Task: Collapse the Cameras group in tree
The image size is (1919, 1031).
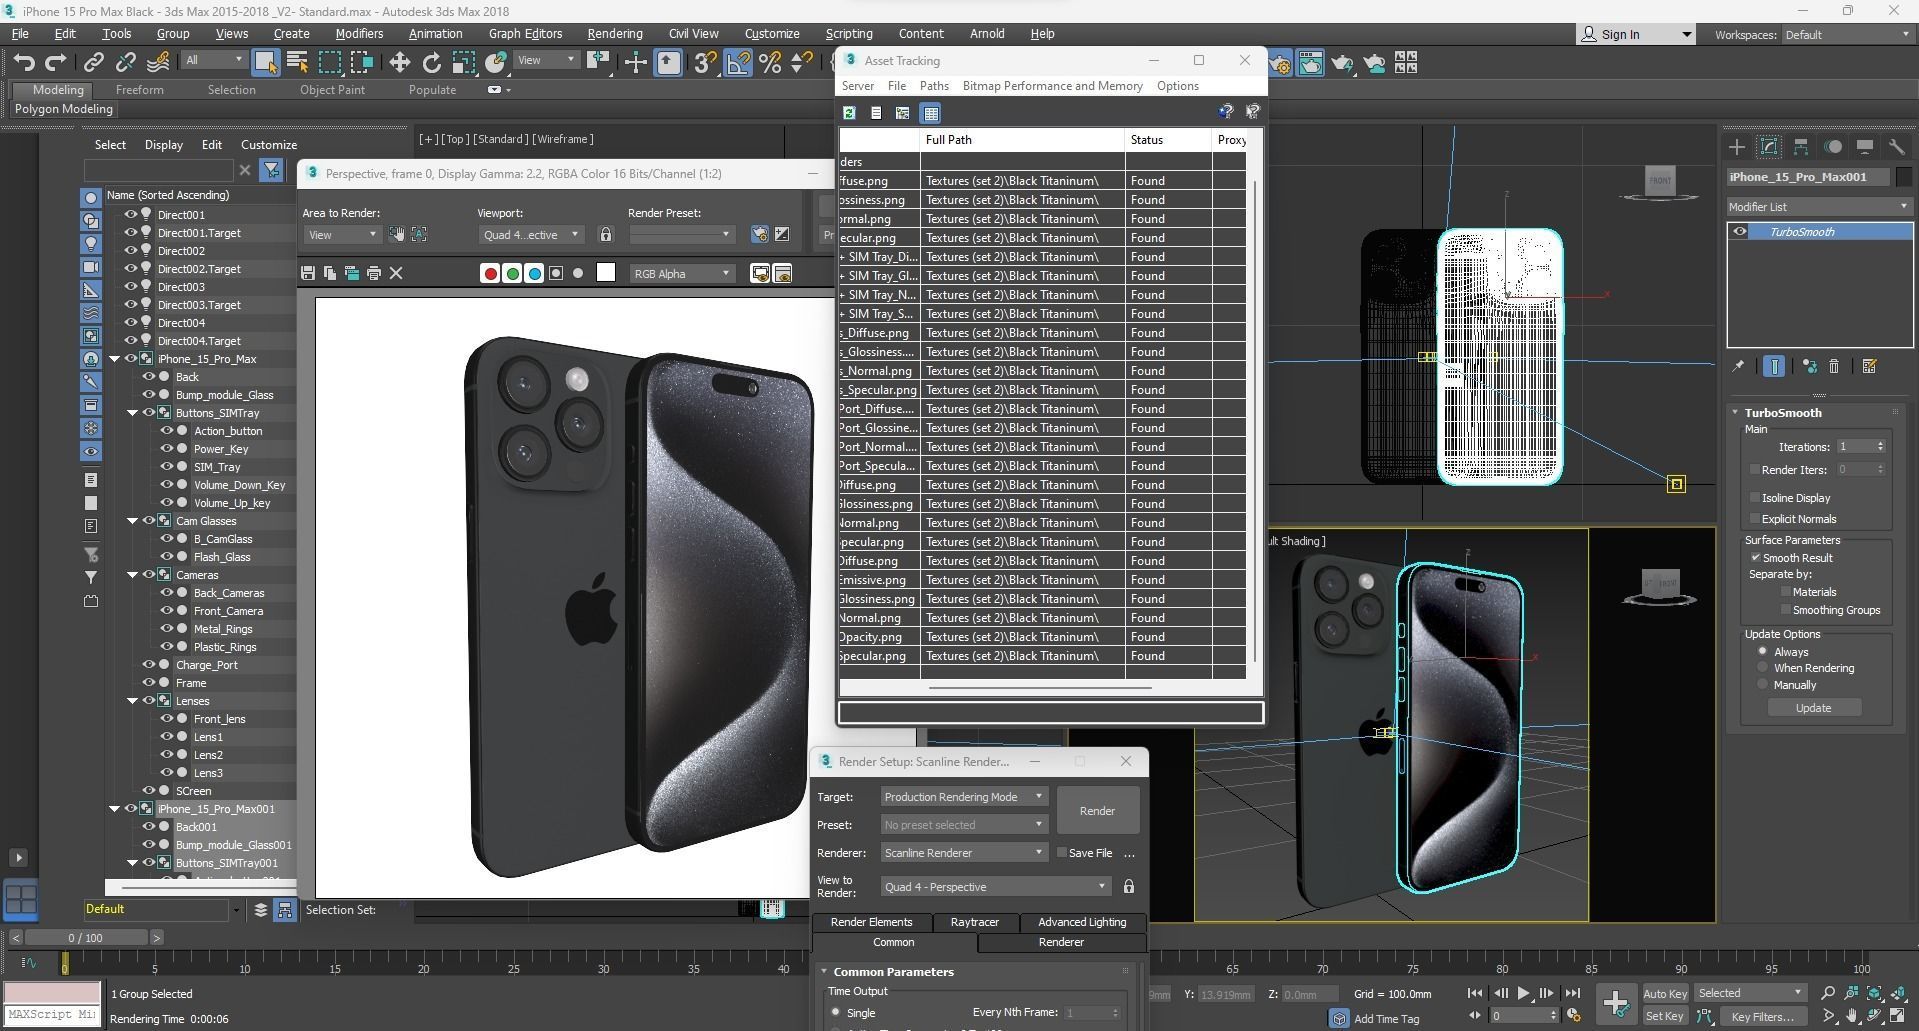Action: (x=132, y=575)
